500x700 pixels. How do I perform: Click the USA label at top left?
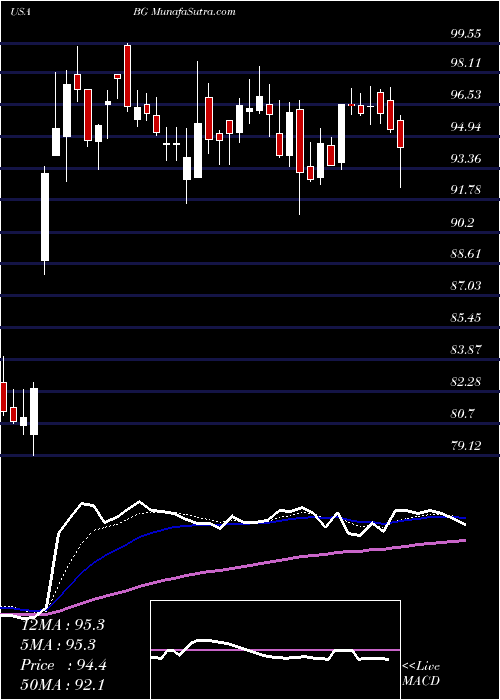[x=20, y=12]
